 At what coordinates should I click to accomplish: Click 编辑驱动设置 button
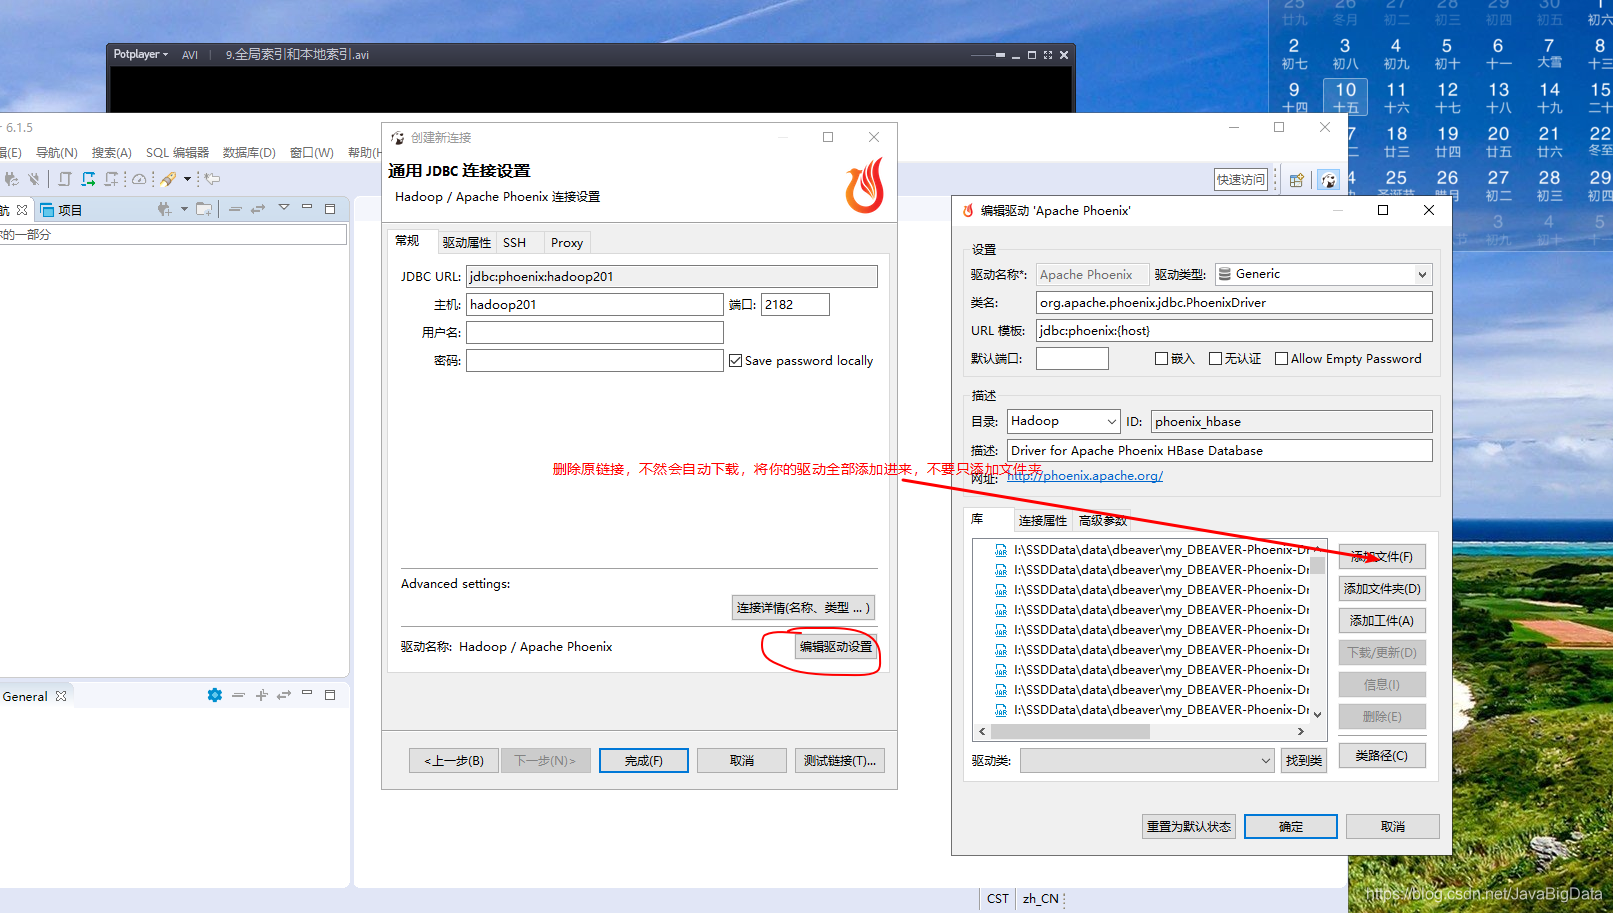(x=836, y=647)
